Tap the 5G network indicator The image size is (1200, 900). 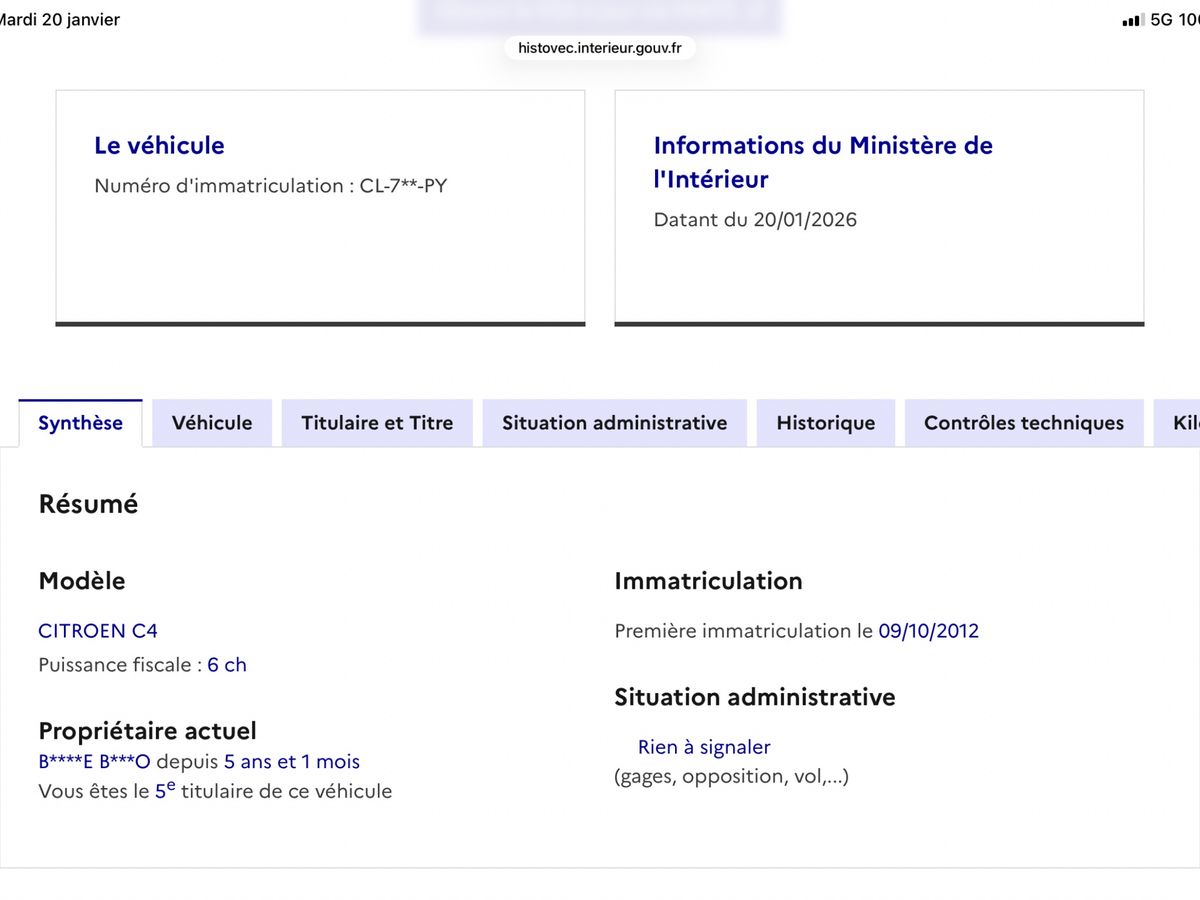click(x=1163, y=17)
